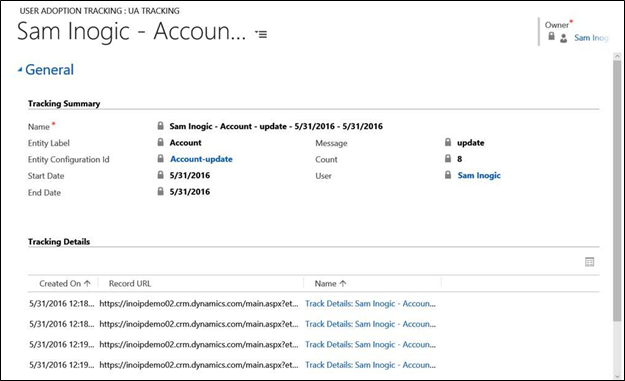This screenshot has width=625, height=381.
Task: Open first Track Details record link
Action: point(370,304)
